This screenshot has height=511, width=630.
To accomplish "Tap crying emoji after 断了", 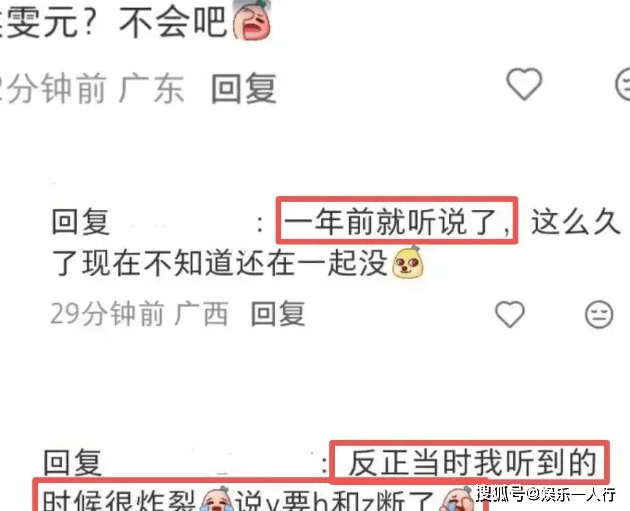I will (457, 499).
